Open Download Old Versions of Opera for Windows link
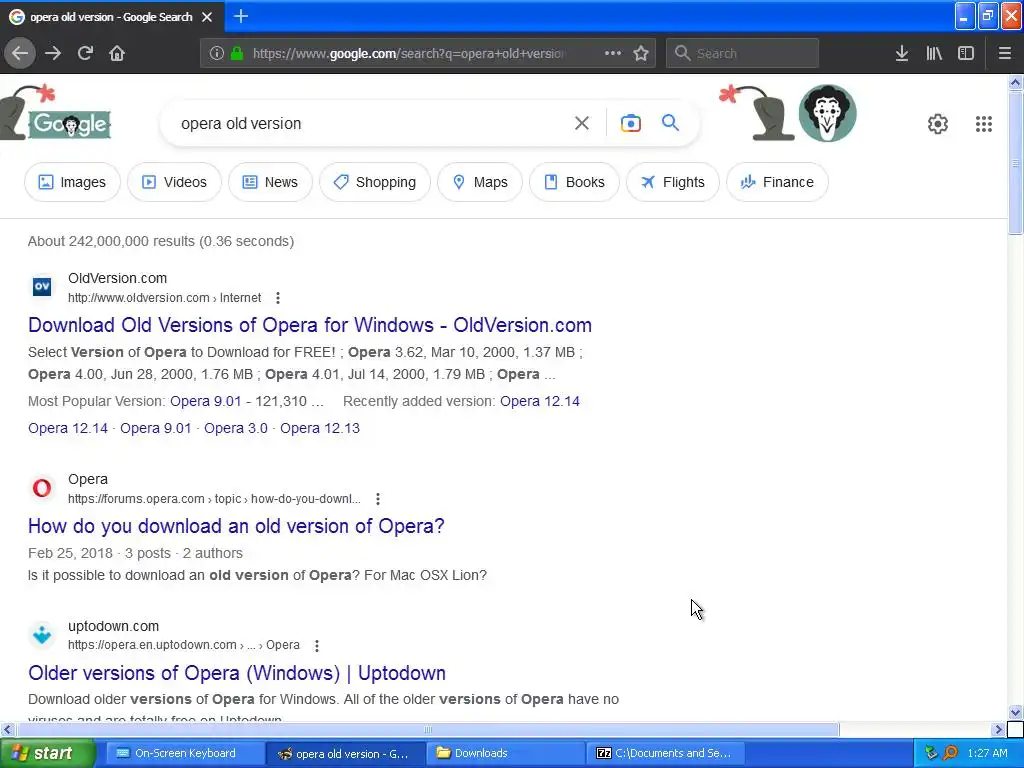1024x768 pixels. pyautogui.click(x=310, y=325)
